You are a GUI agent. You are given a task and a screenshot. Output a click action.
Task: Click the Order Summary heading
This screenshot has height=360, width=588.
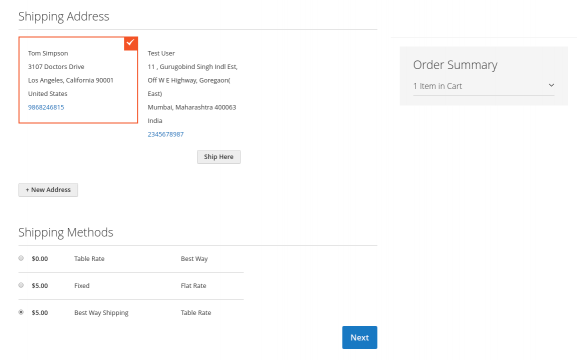click(455, 65)
